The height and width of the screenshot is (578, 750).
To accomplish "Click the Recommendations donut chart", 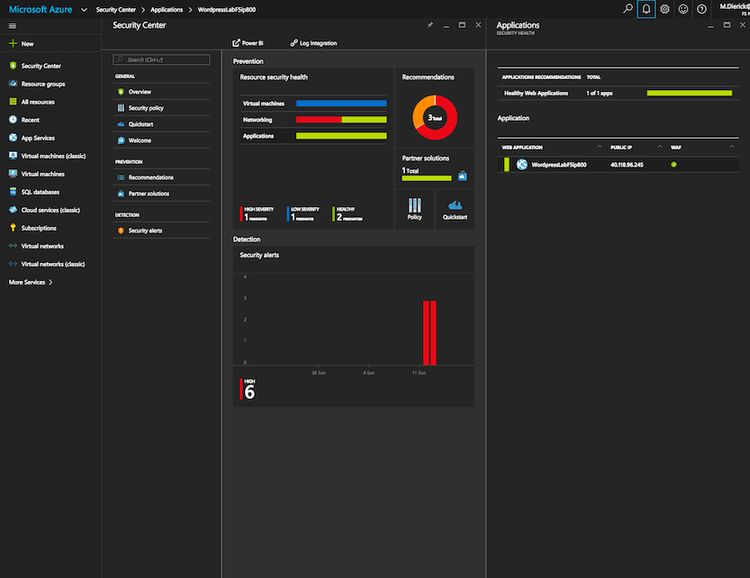I will click(x=435, y=117).
